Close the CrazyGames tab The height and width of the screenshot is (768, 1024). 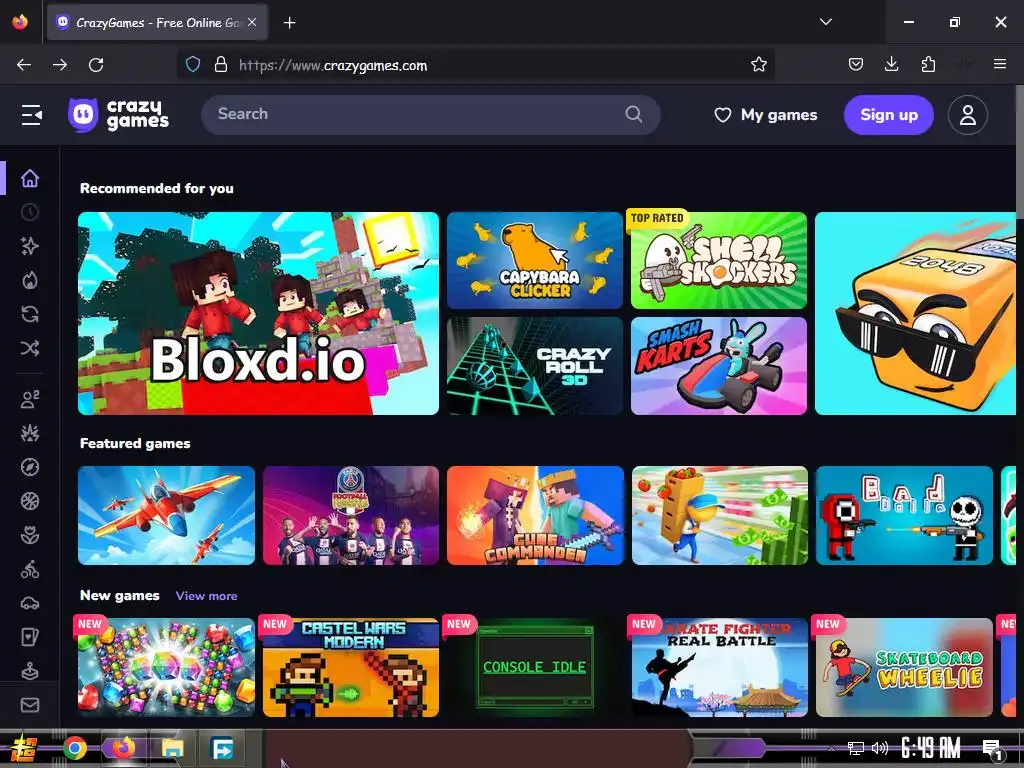252,22
